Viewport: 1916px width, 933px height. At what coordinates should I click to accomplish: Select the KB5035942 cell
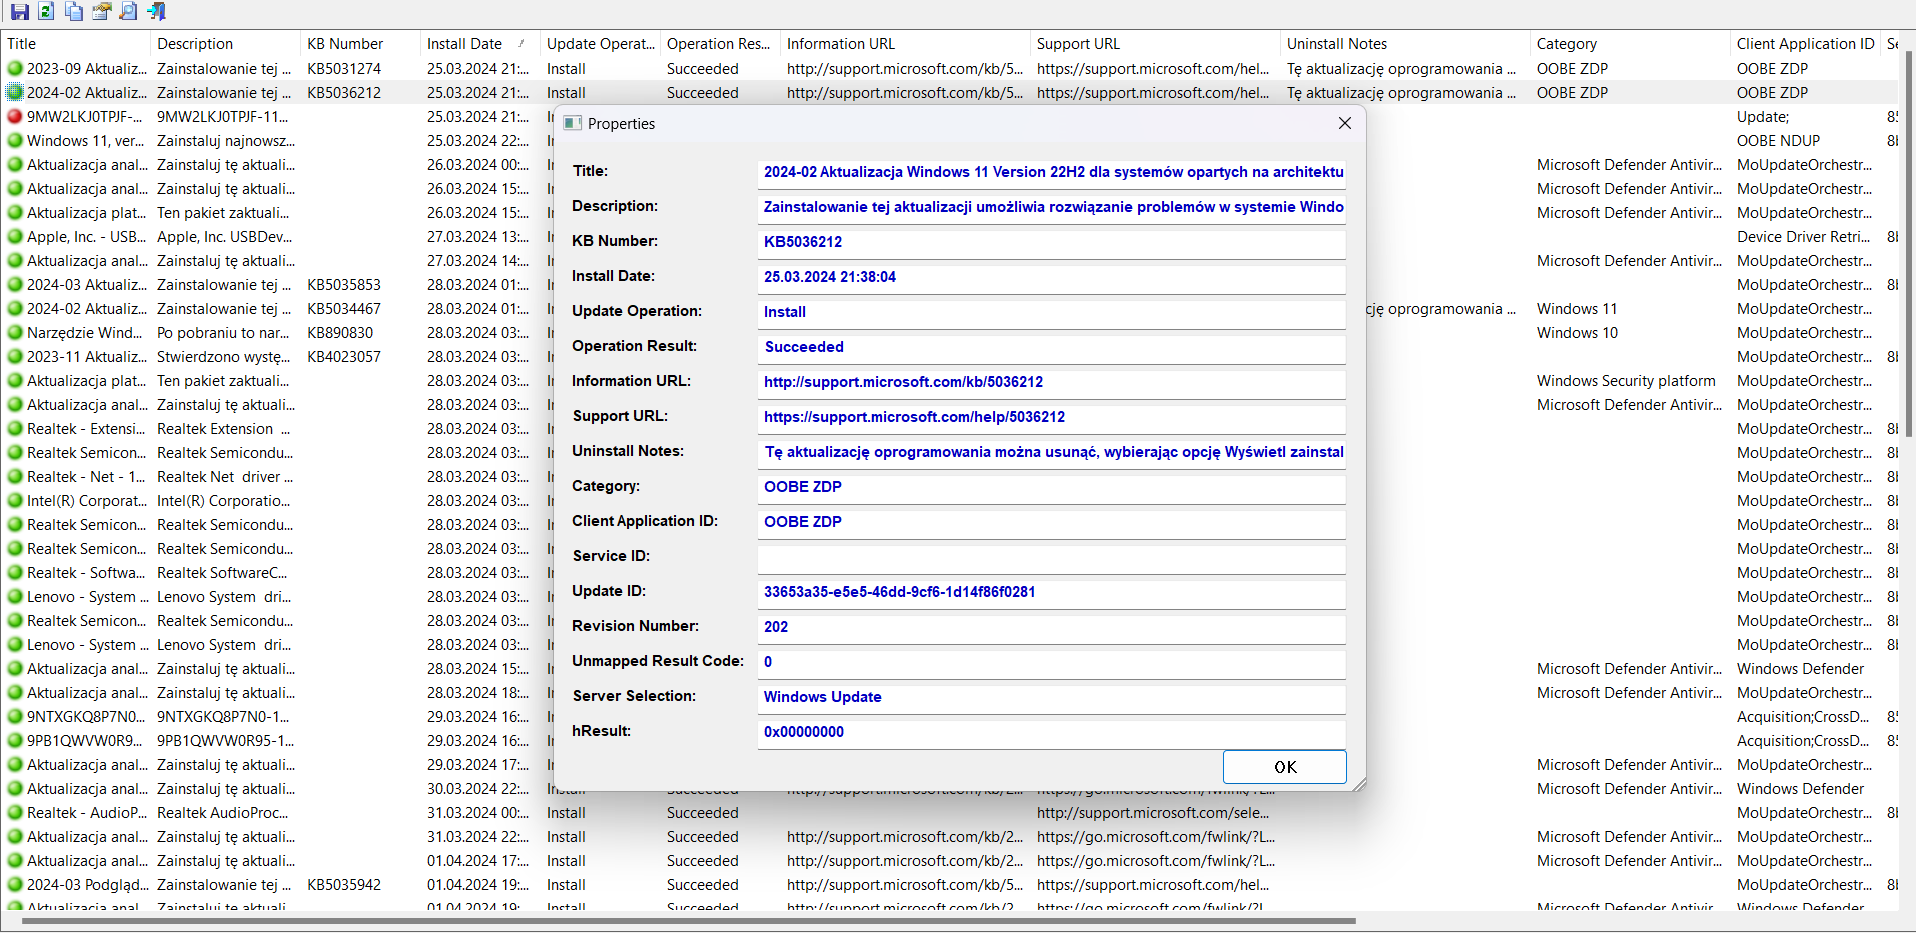coord(344,885)
